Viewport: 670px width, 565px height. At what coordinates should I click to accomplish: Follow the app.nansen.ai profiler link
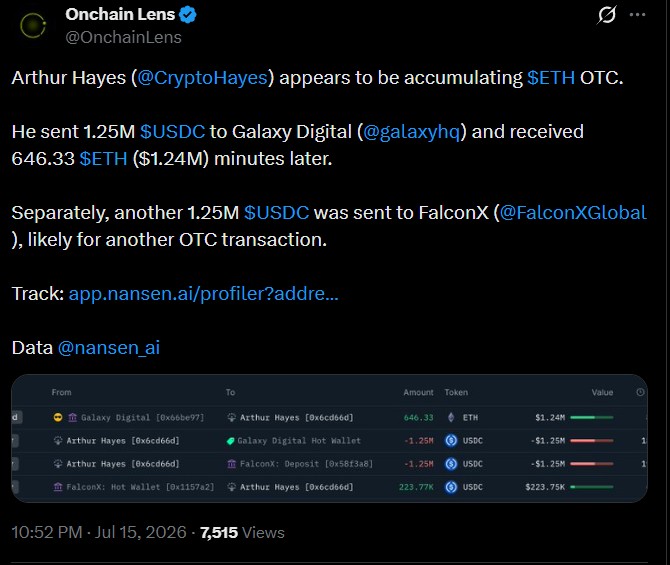coord(203,294)
